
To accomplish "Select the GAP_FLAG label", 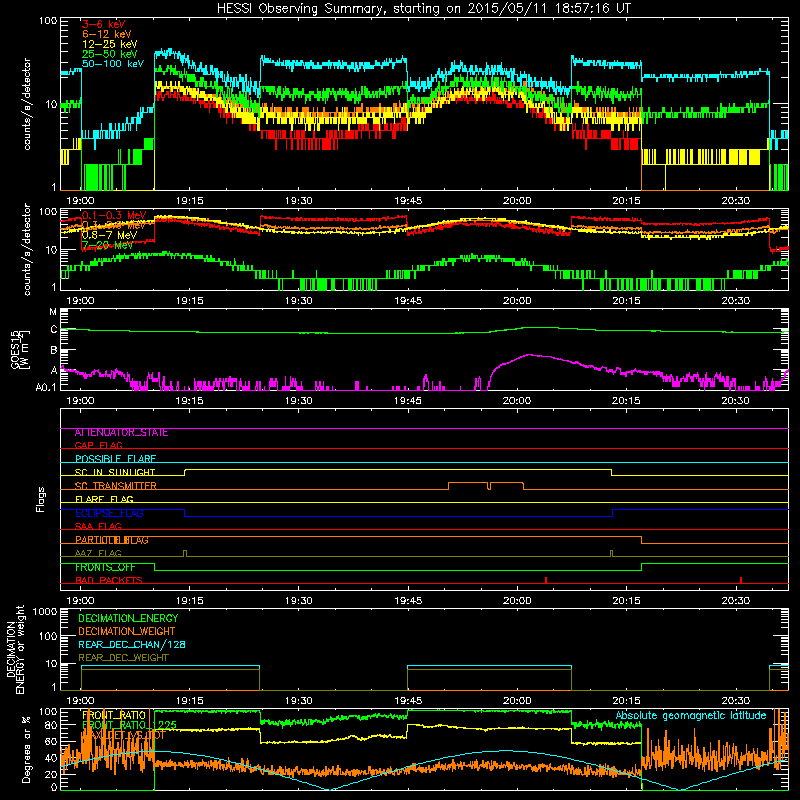I will coord(98,445).
